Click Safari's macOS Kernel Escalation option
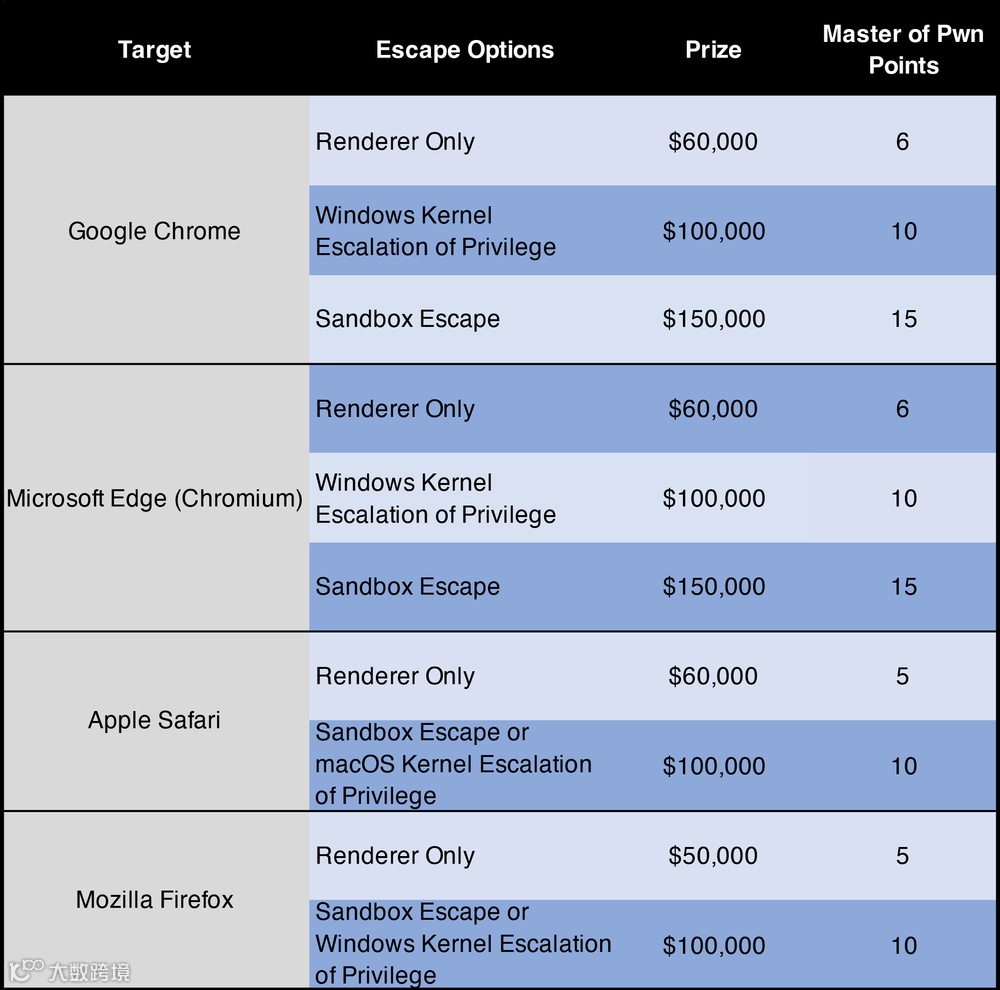The width and height of the screenshot is (1000, 990). click(453, 765)
